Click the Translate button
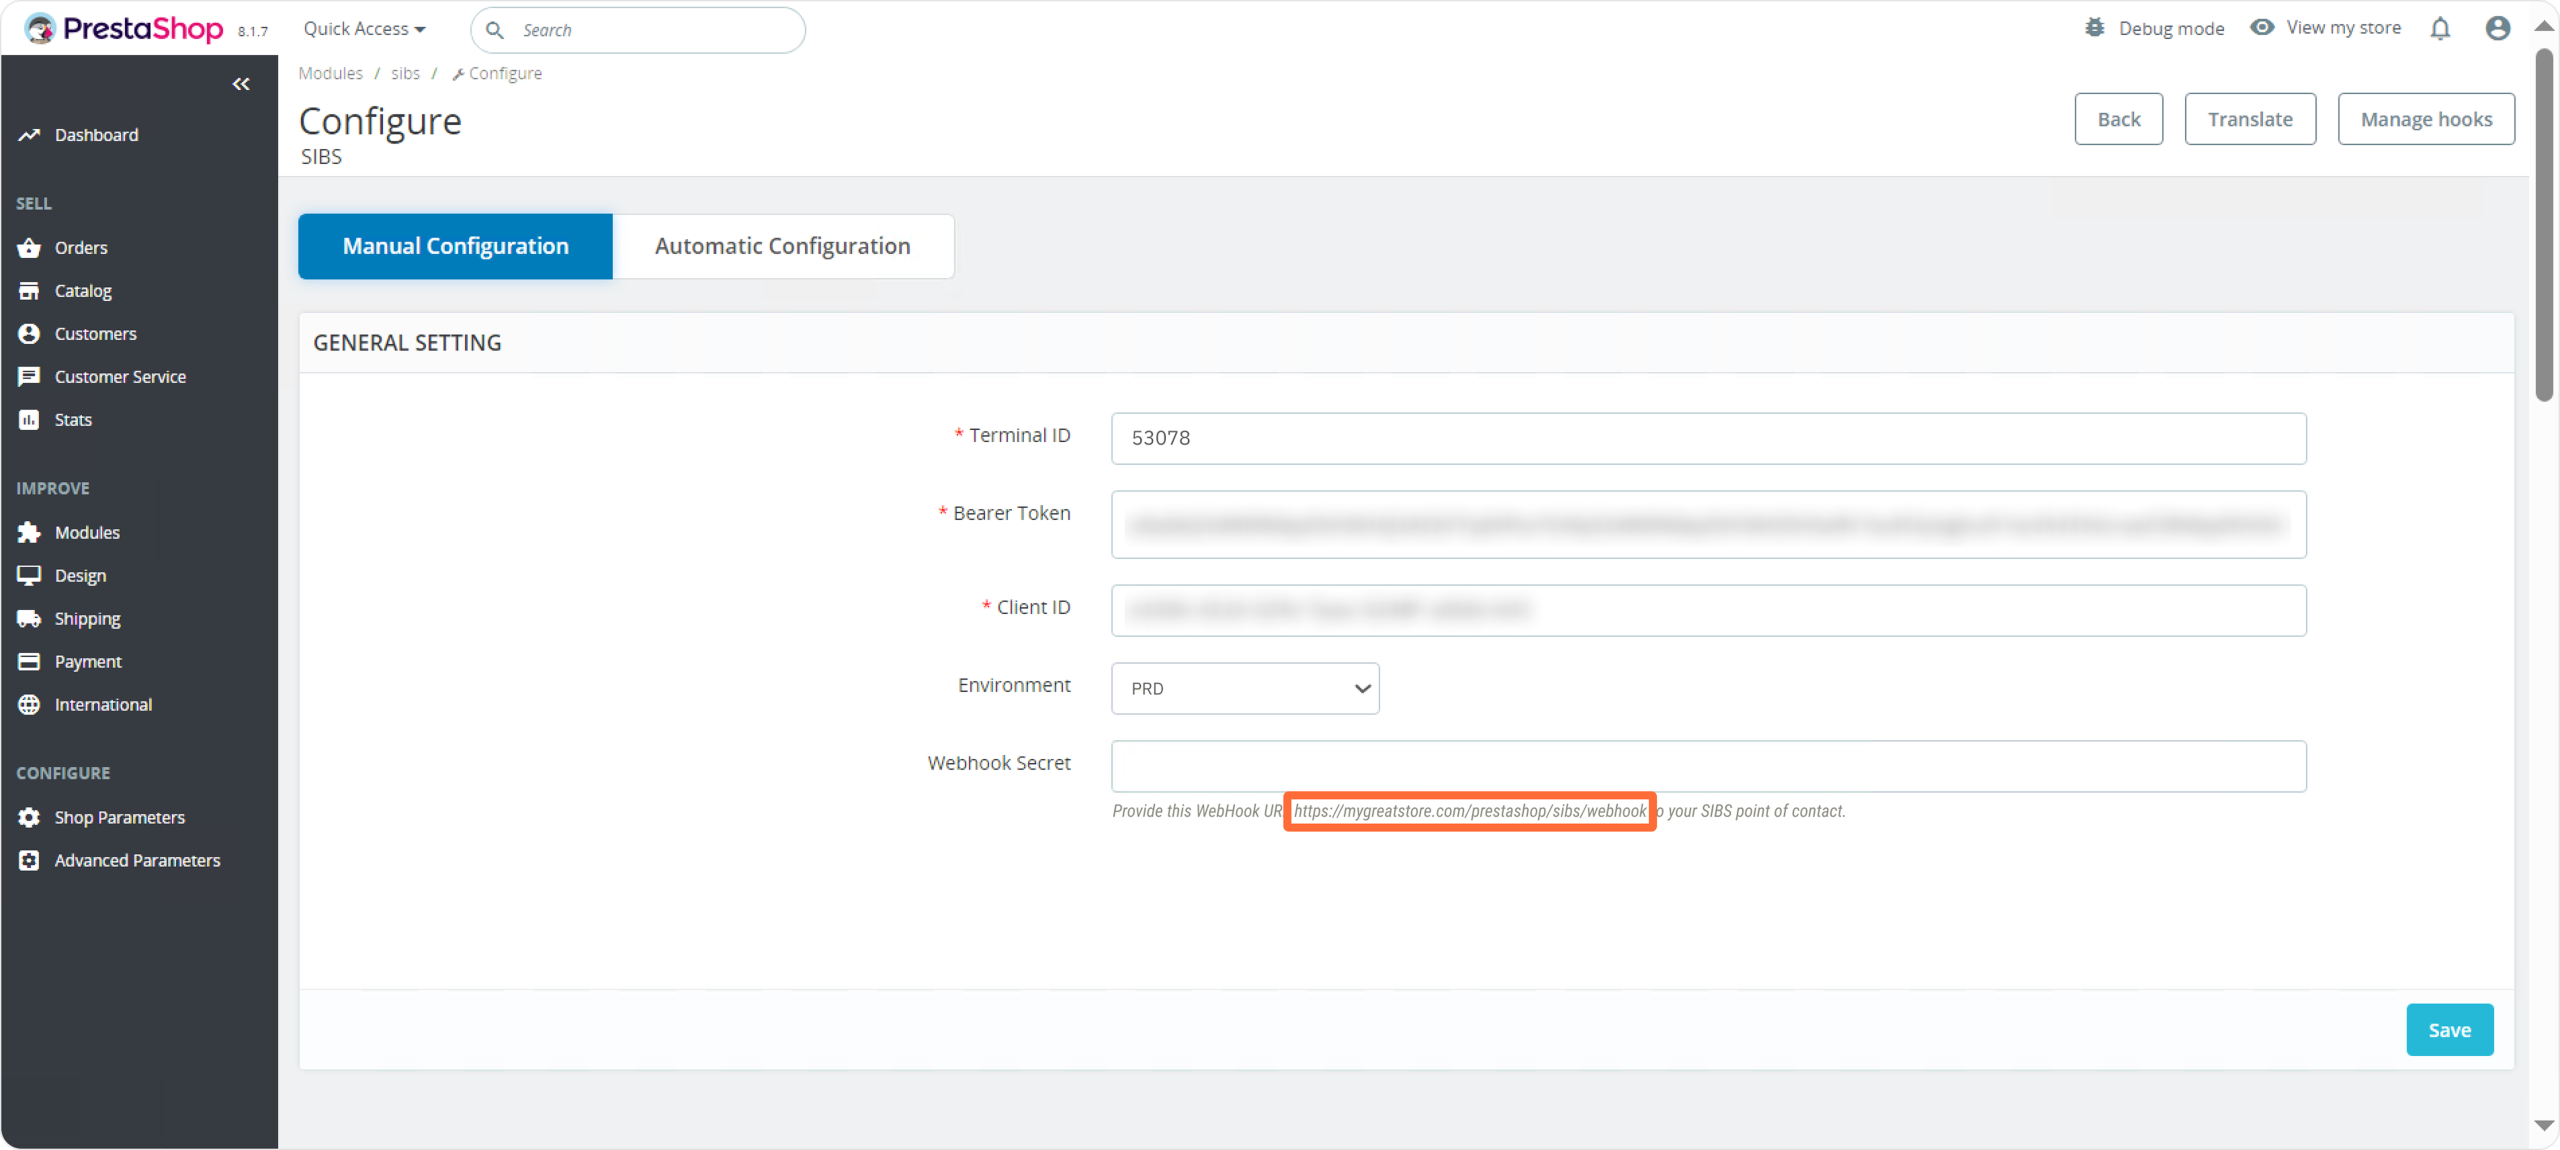2560x1150 pixels. pos(2249,119)
